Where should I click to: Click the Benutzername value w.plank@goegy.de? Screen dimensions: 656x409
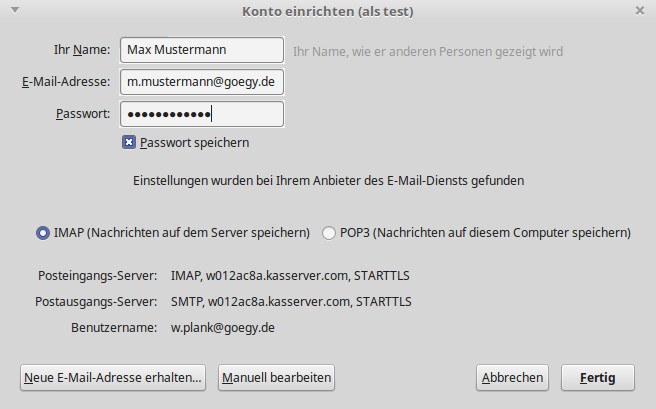coord(224,327)
